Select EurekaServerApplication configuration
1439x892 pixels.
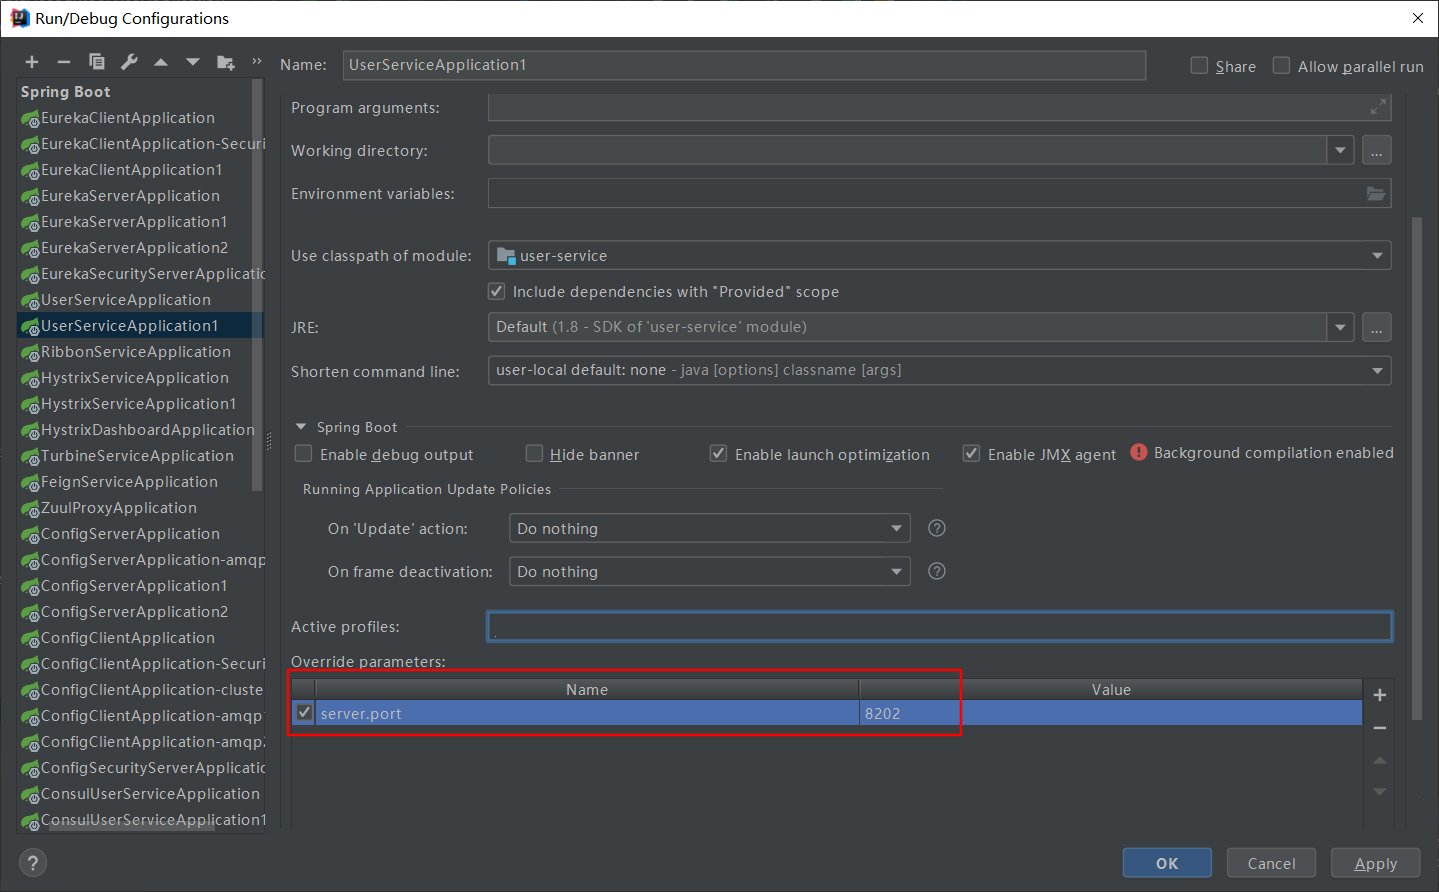(x=130, y=196)
